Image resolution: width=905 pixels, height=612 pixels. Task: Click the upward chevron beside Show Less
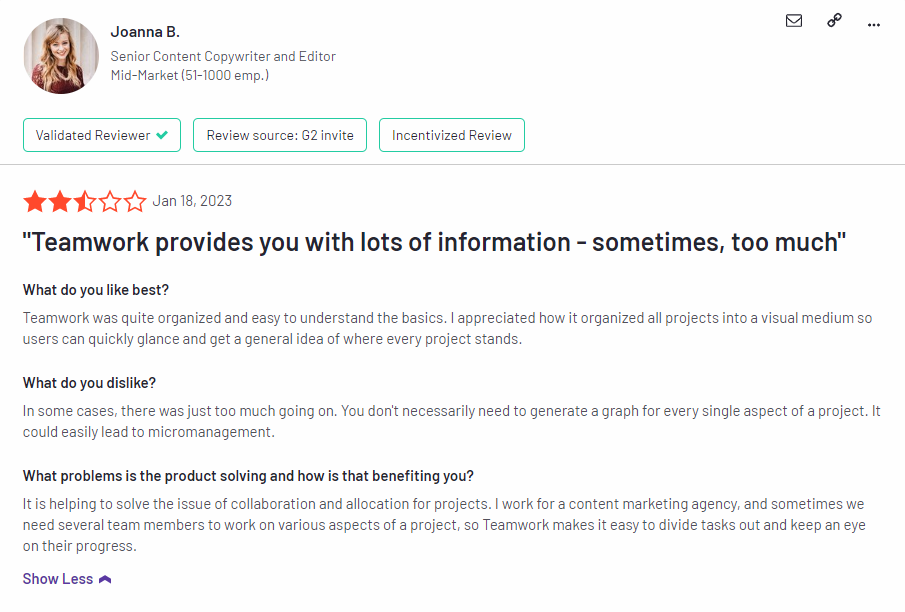point(105,579)
